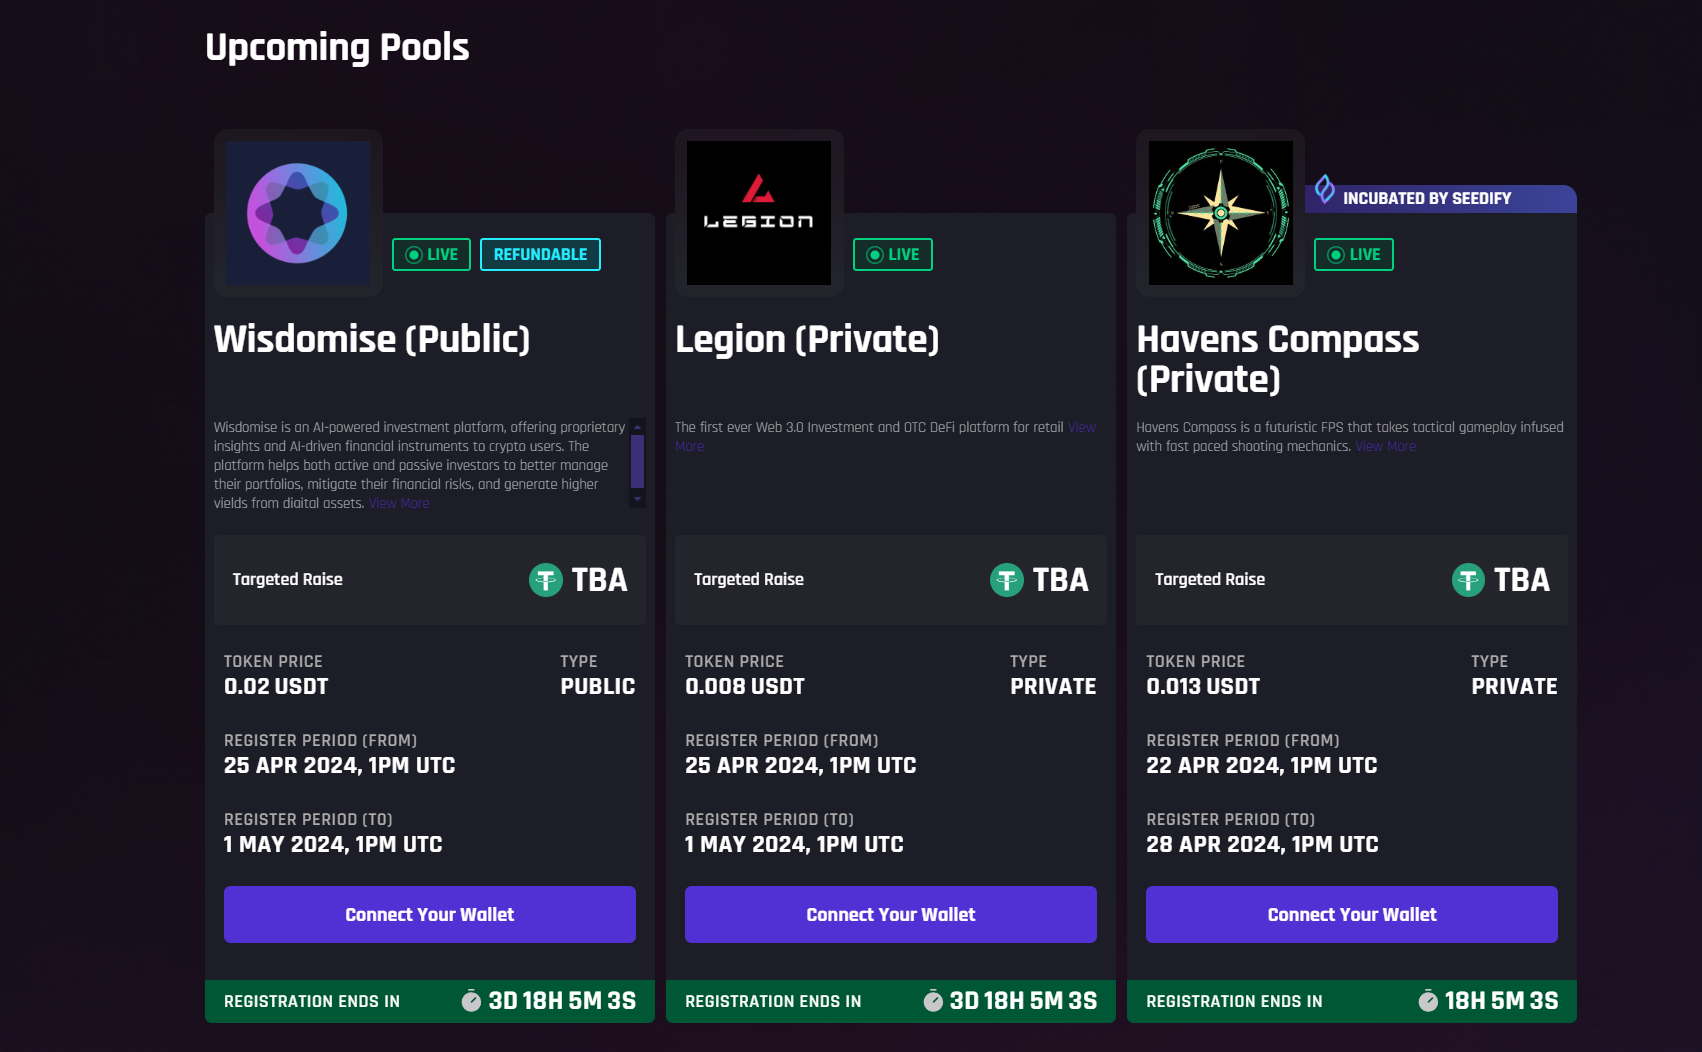This screenshot has height=1052, width=1702.
Task: Click the timer icon in Havens Compass footer
Action: pyautogui.click(x=1428, y=1001)
